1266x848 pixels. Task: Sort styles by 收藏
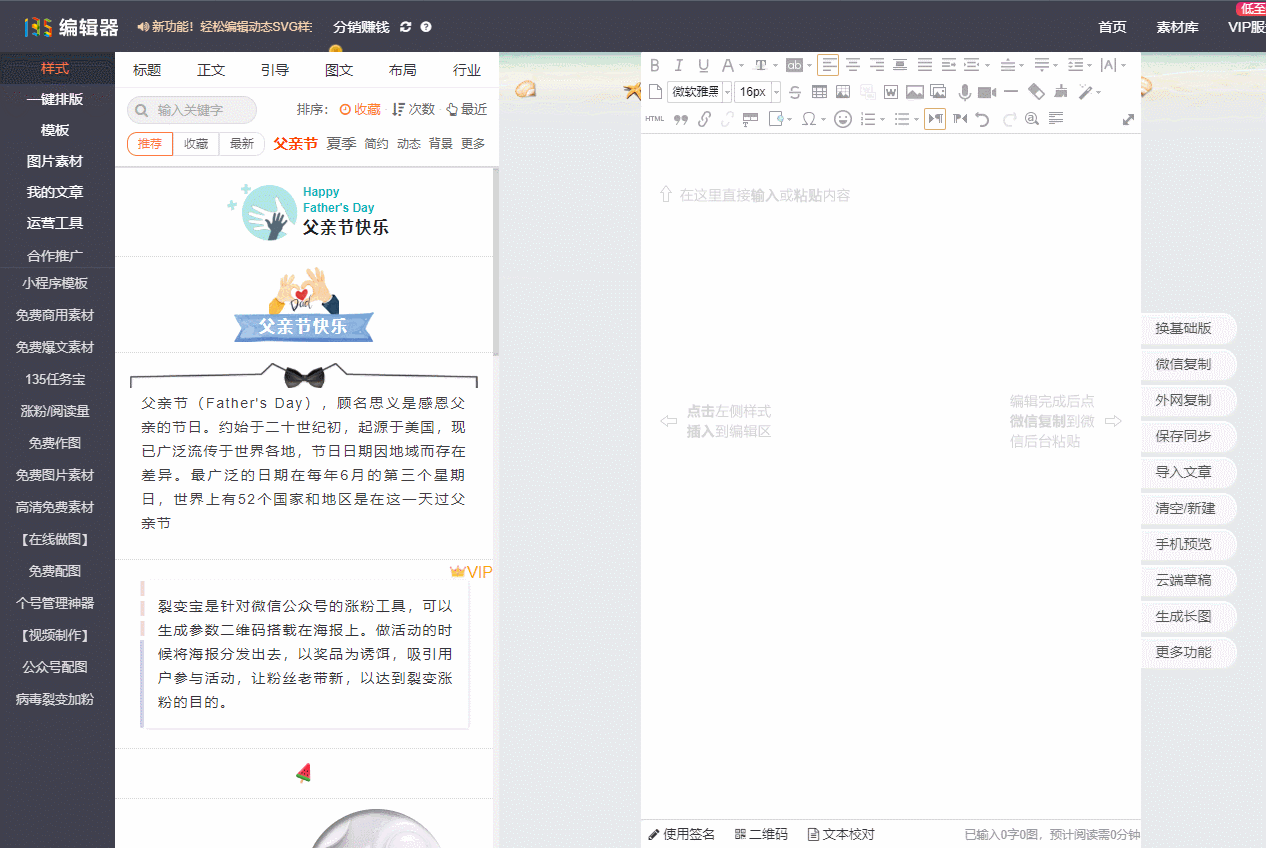click(x=360, y=110)
